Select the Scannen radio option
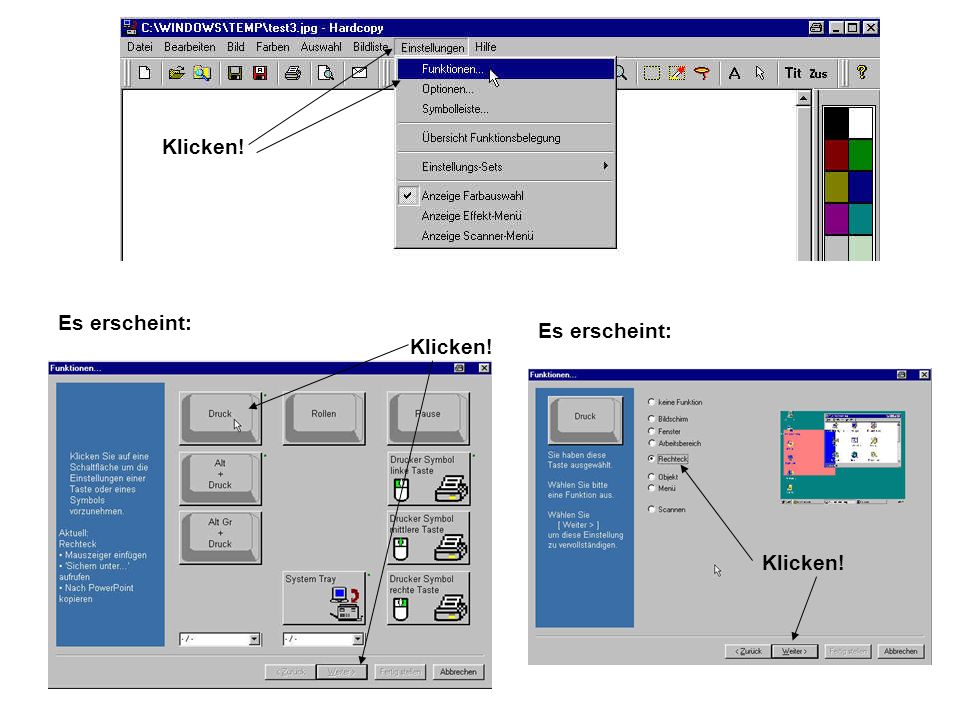This screenshot has width=960, height=720. (651, 509)
